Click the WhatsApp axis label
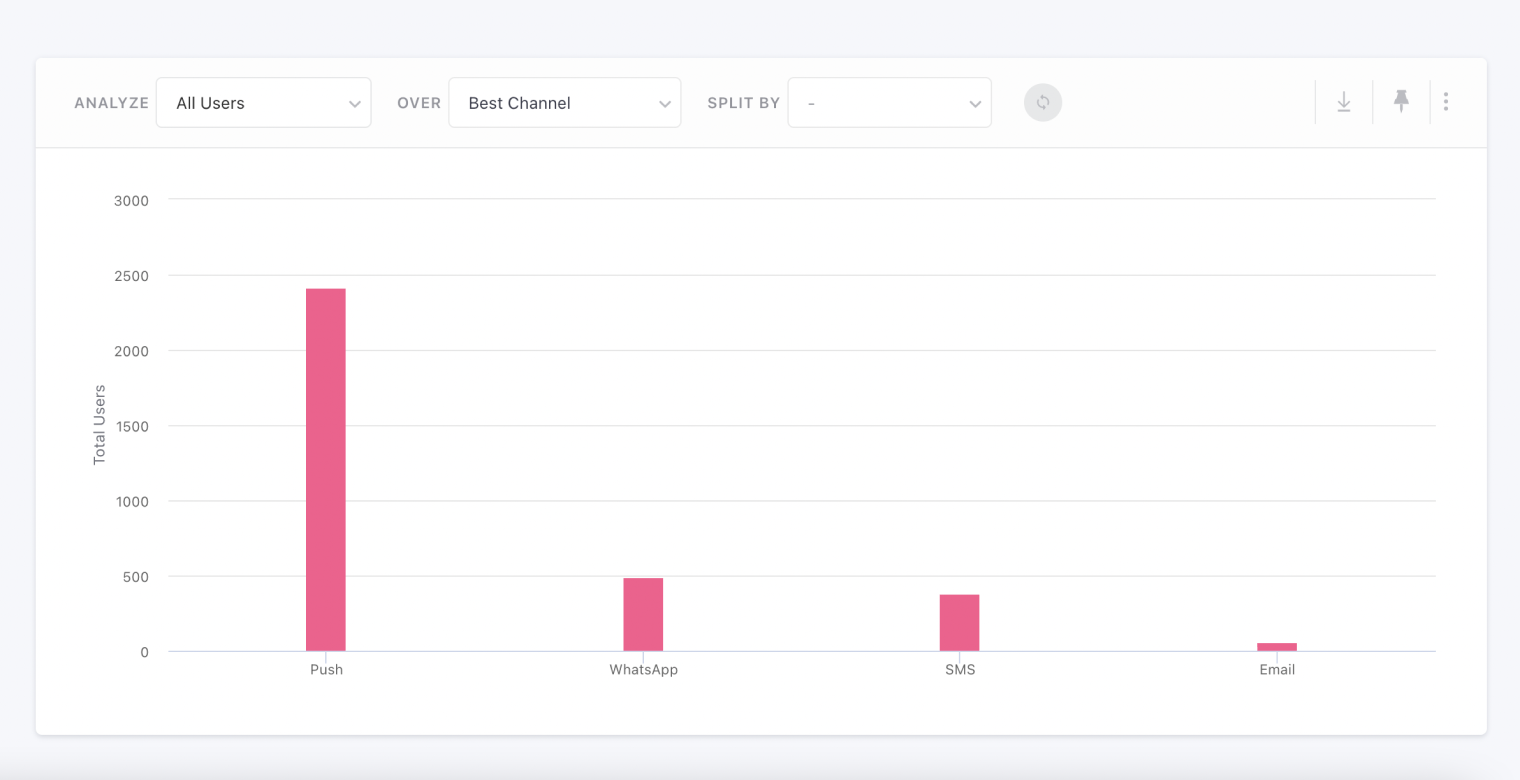The width and height of the screenshot is (1520, 780). [643, 670]
